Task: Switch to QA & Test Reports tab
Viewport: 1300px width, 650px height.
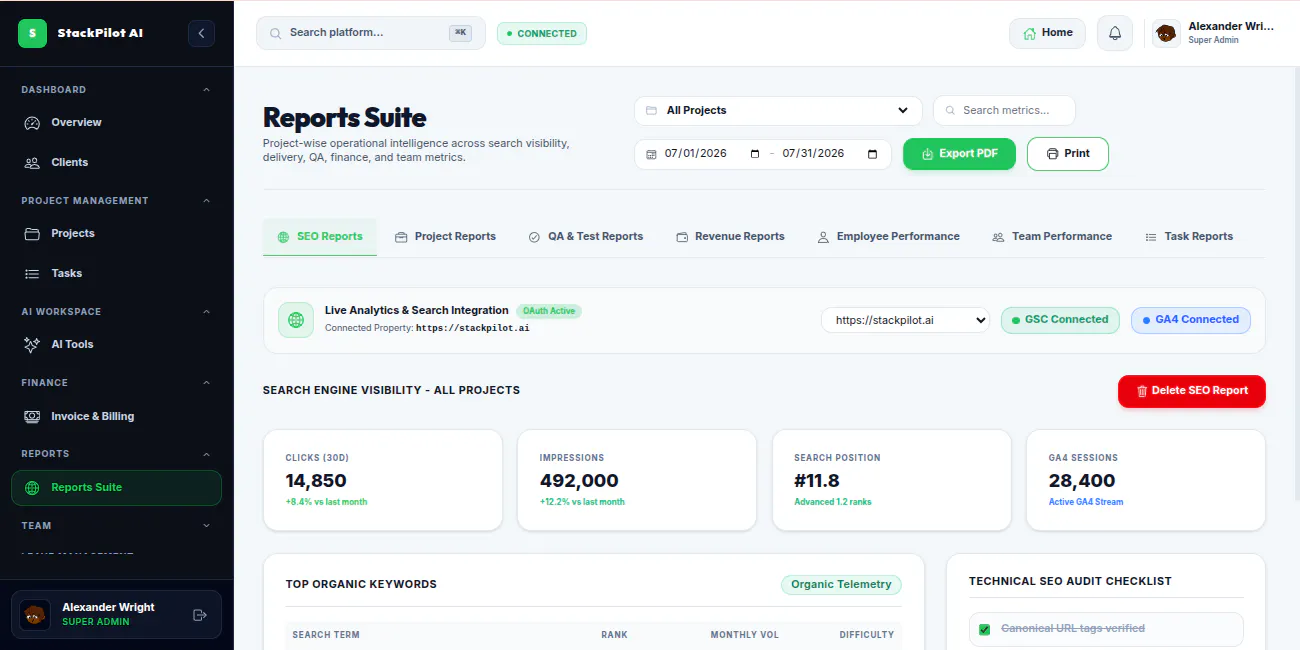Action: click(x=585, y=237)
